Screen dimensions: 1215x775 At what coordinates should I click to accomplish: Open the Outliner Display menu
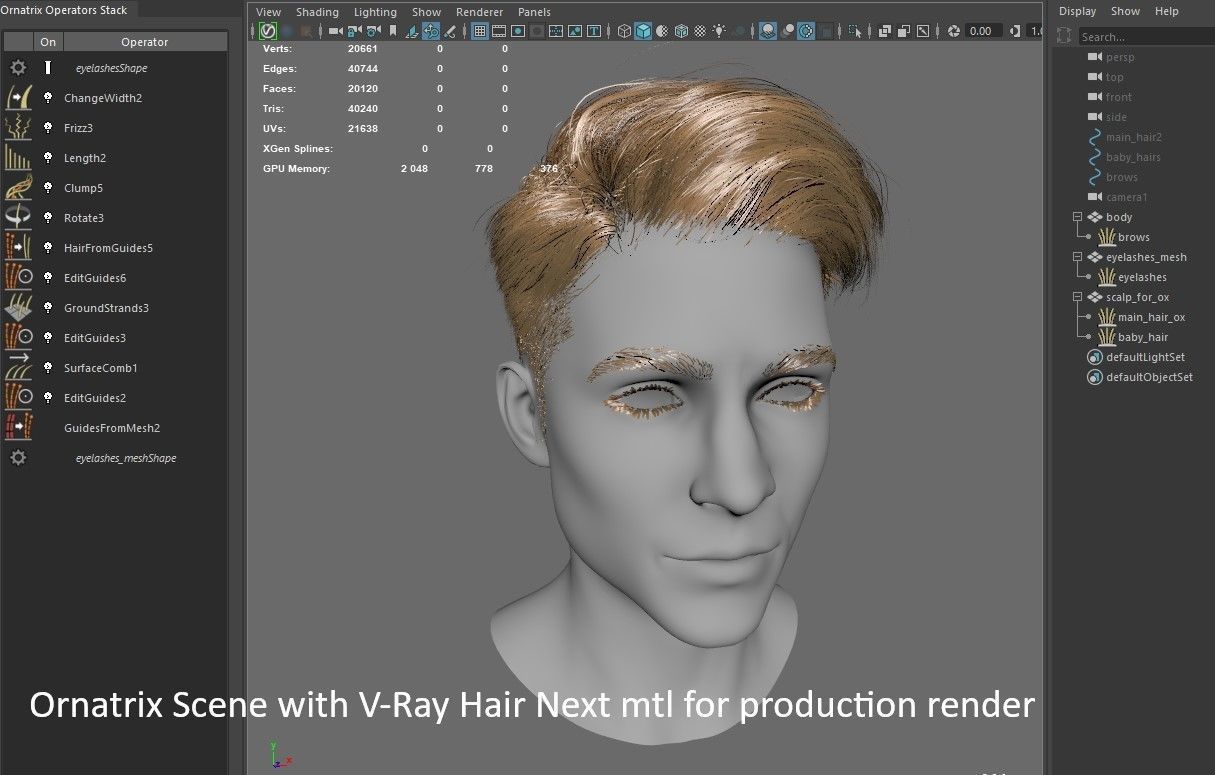(1077, 11)
